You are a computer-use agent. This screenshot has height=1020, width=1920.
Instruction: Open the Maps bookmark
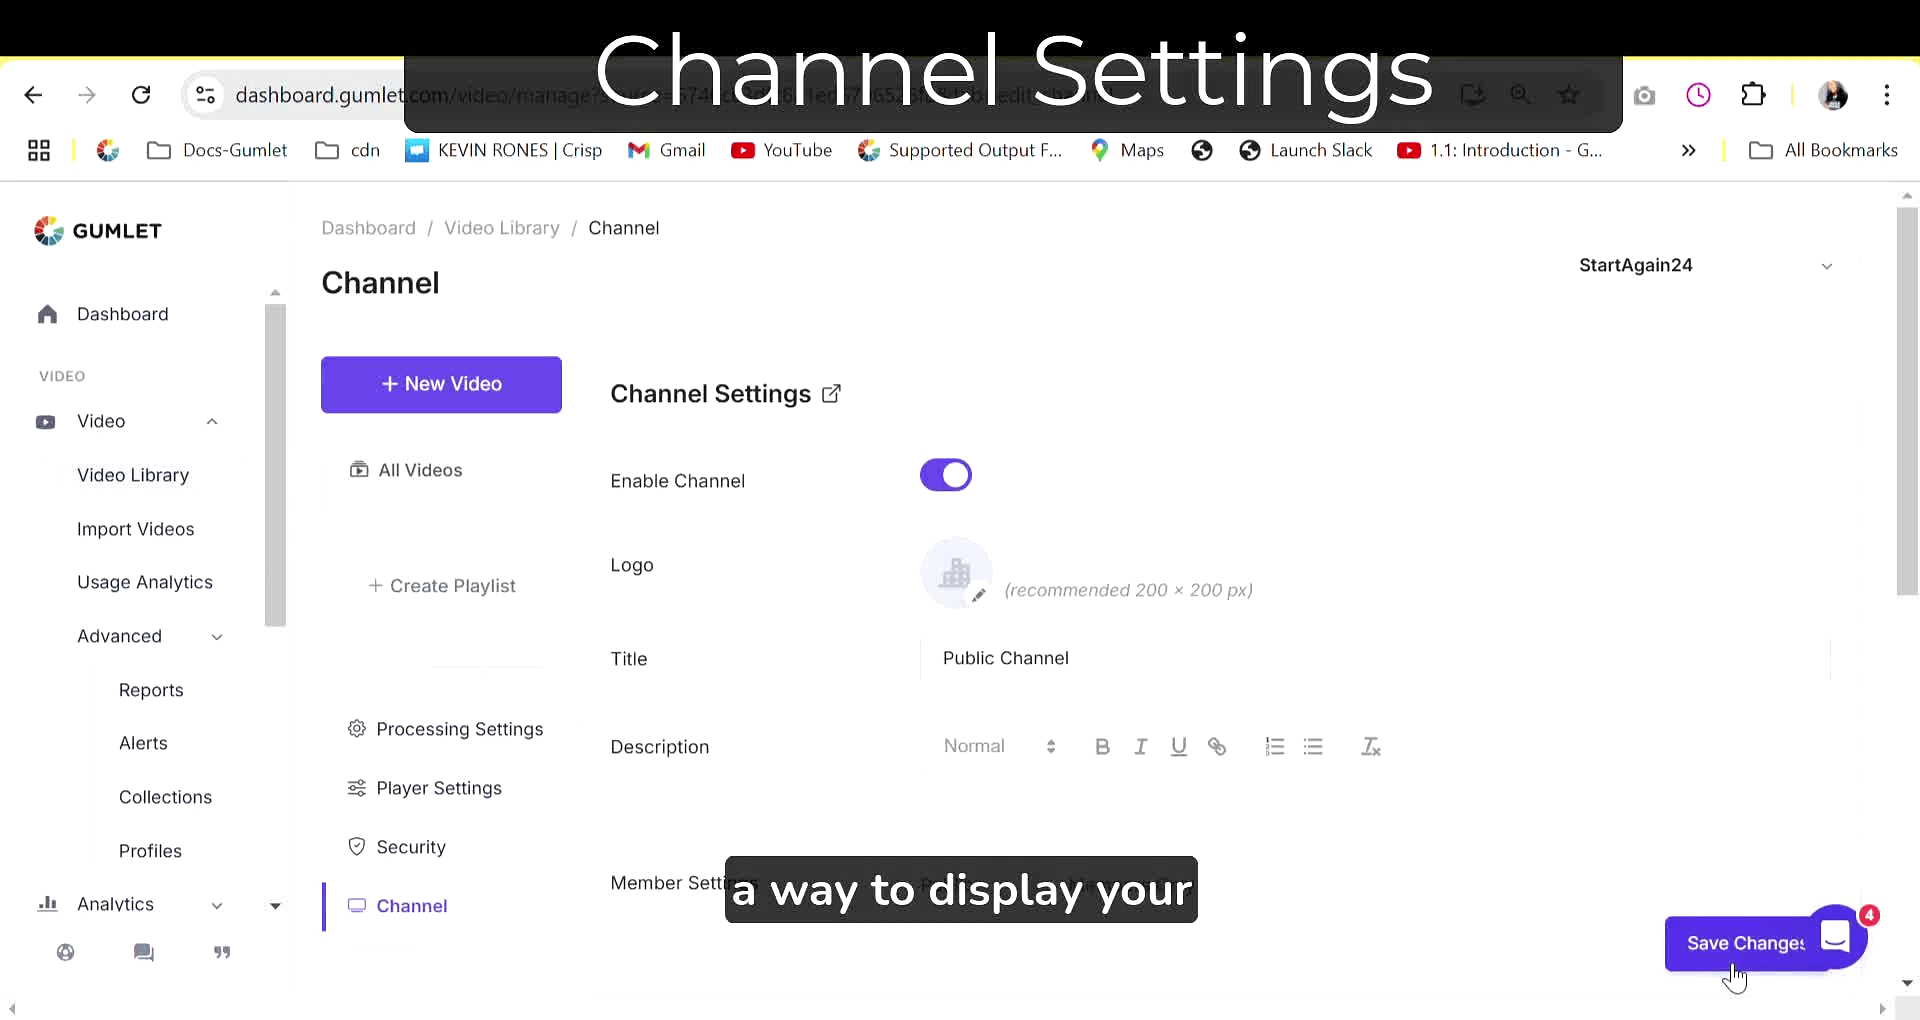(1127, 150)
